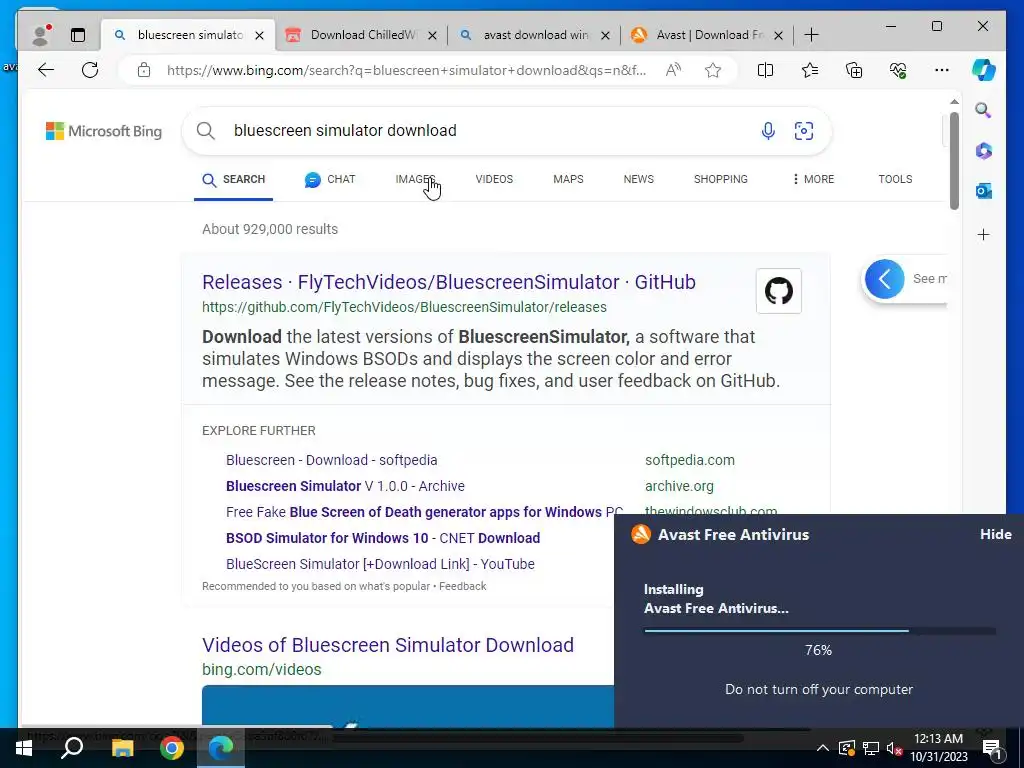Add a sidebar app with plus
The image size is (1024, 768).
[984, 234]
